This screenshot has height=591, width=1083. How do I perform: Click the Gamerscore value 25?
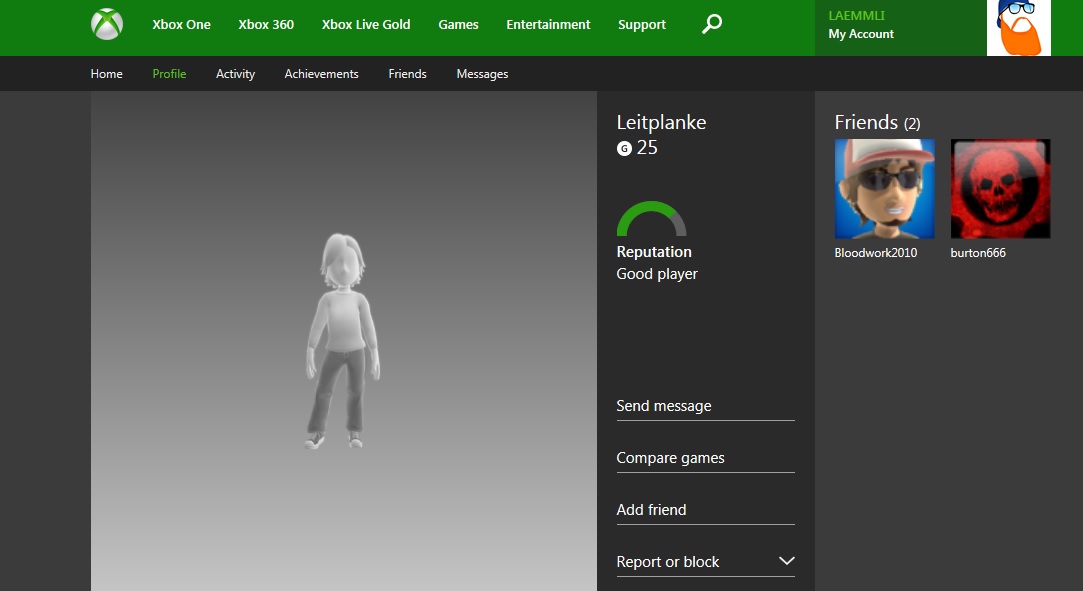point(647,148)
